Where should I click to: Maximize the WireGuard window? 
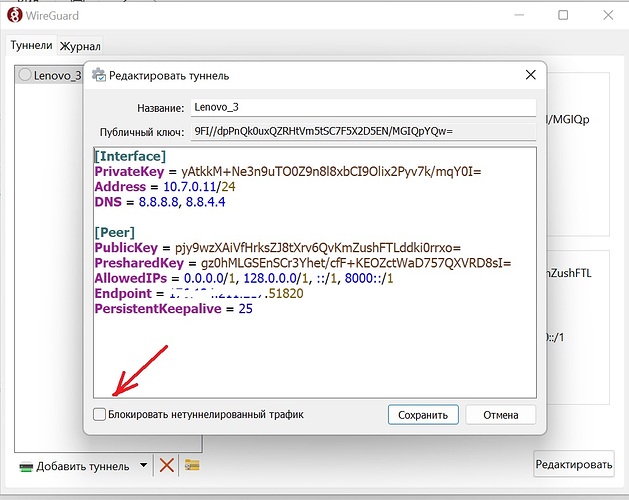tap(563, 15)
